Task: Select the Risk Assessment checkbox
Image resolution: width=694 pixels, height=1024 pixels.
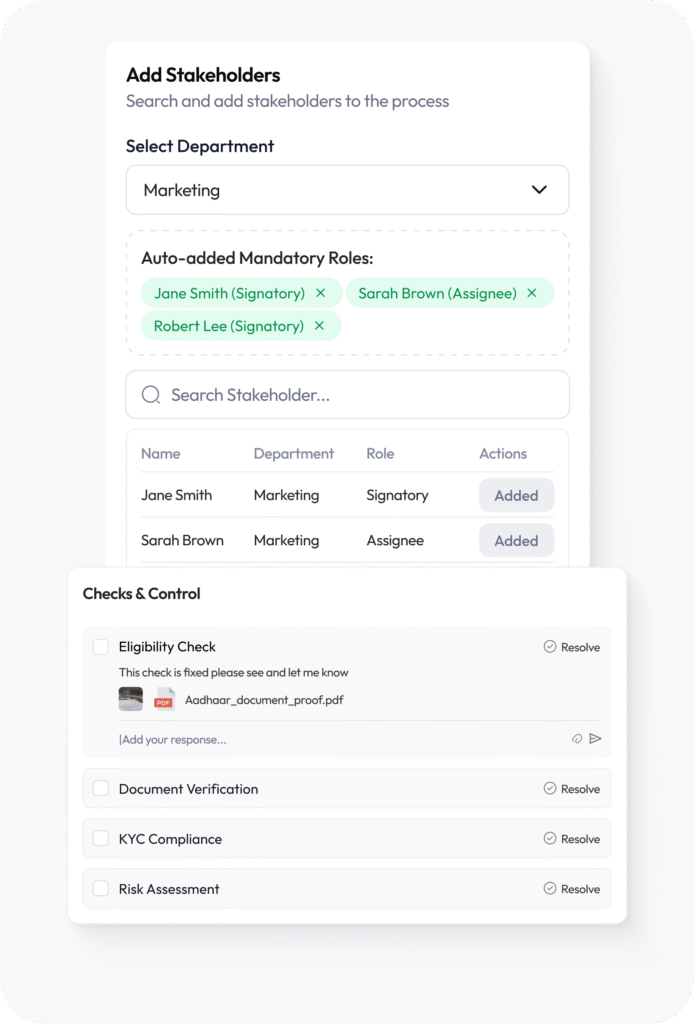Action: [x=101, y=889]
